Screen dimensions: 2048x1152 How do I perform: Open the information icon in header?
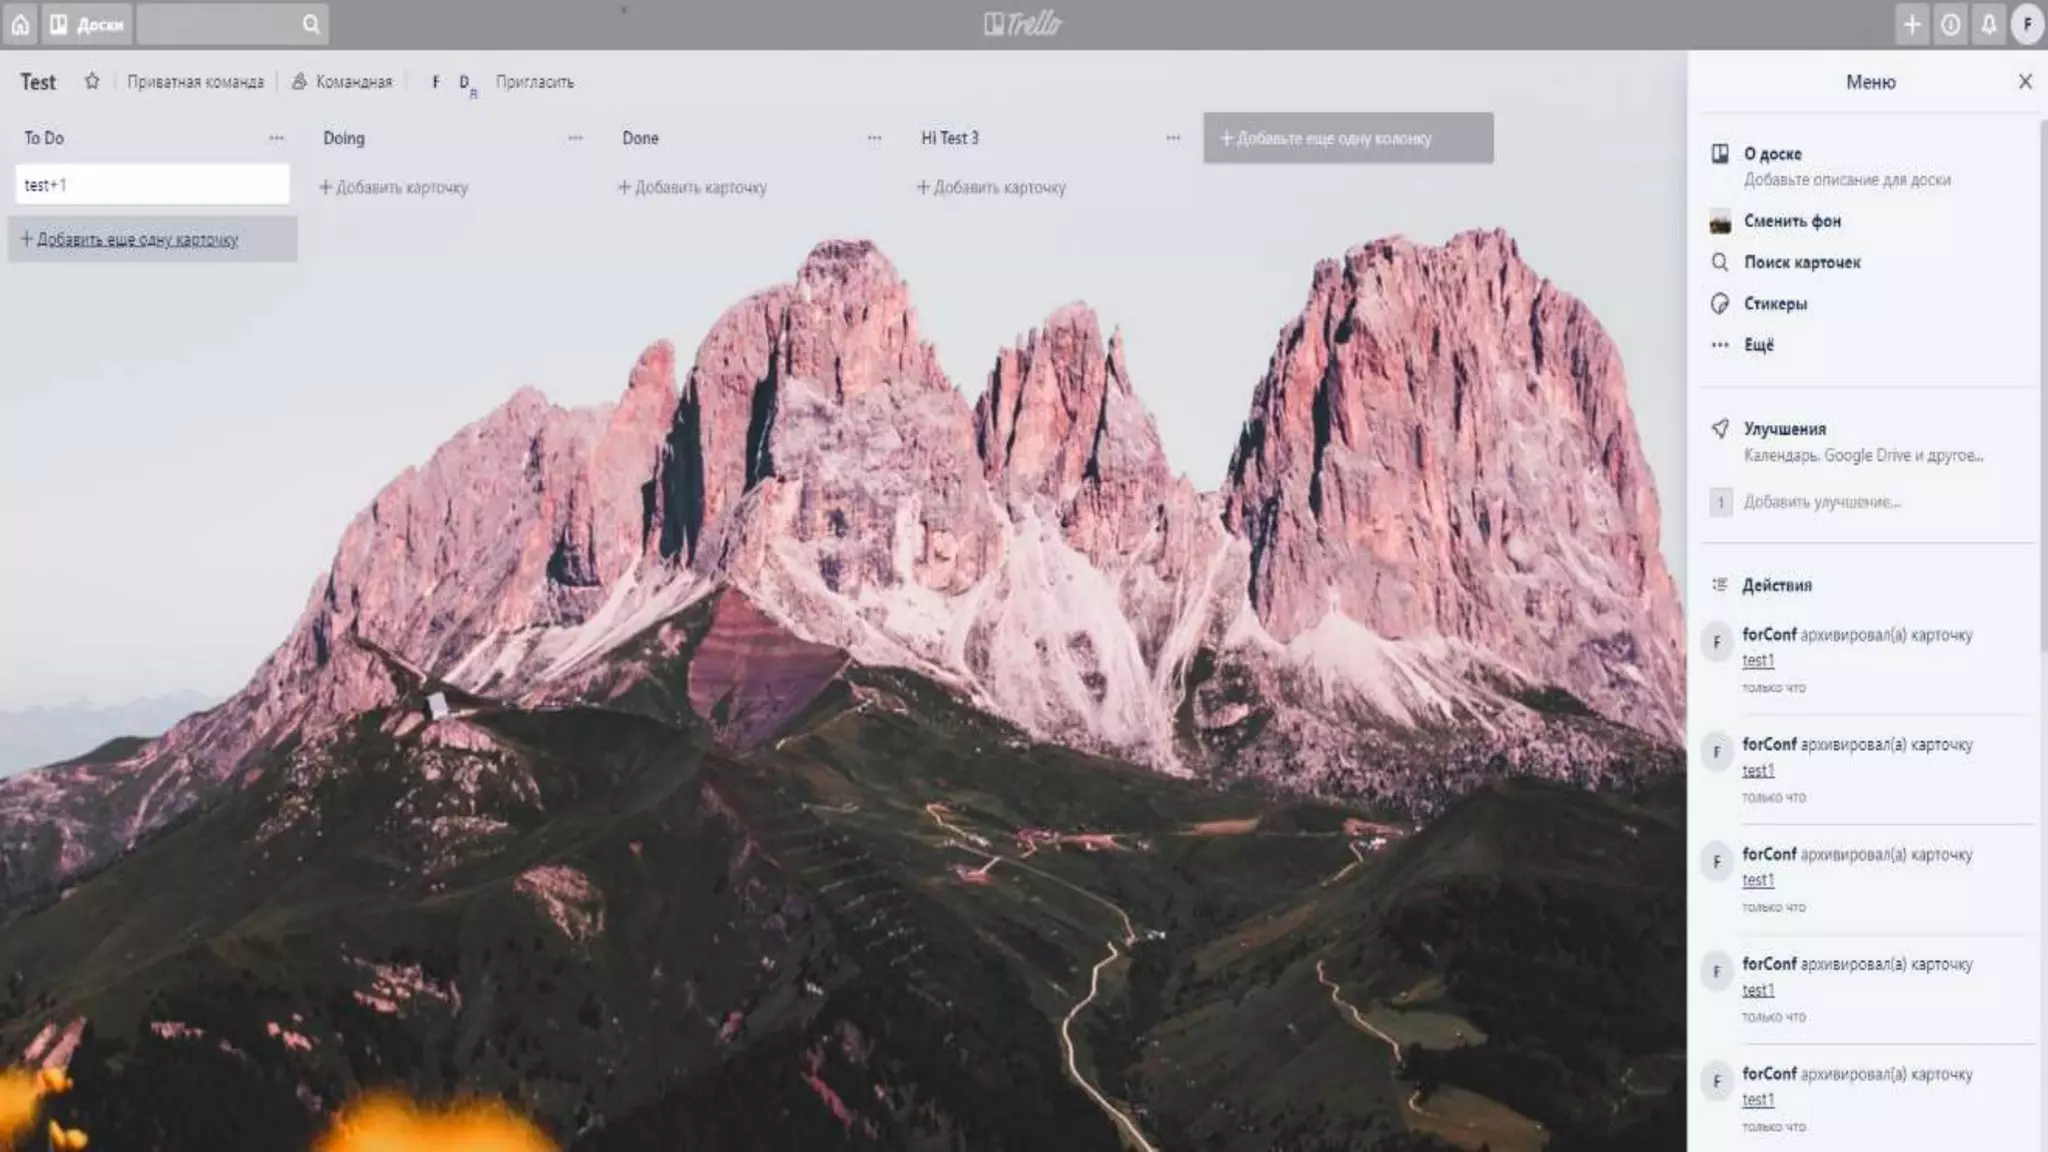pyautogui.click(x=1950, y=24)
